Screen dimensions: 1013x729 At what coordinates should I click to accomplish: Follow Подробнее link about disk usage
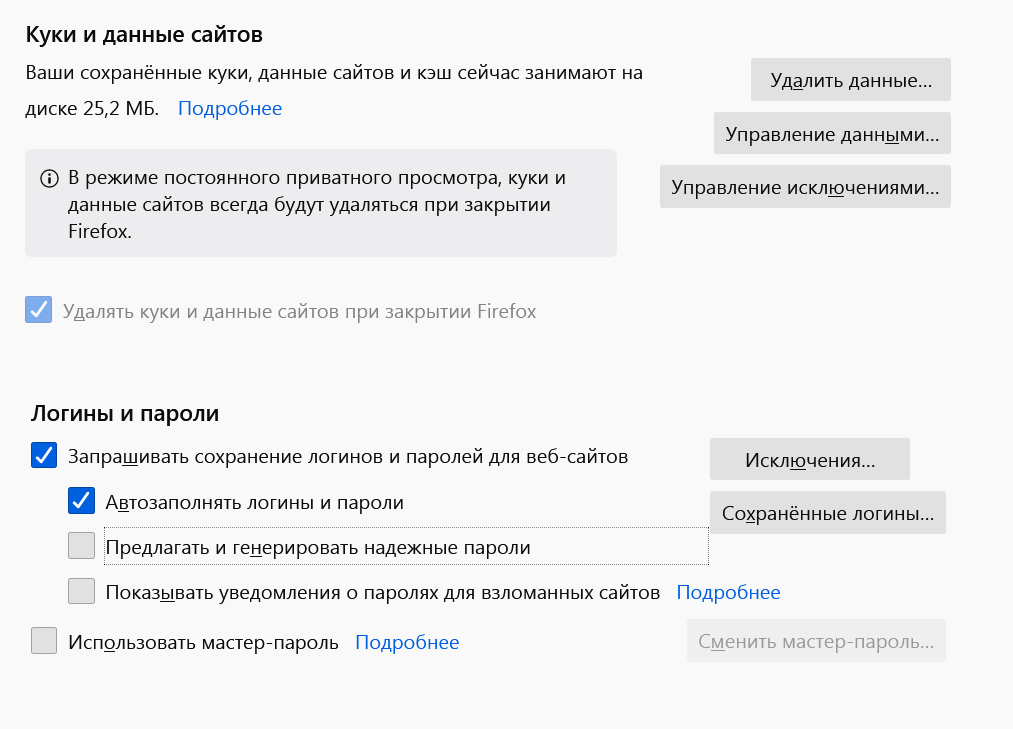point(230,108)
